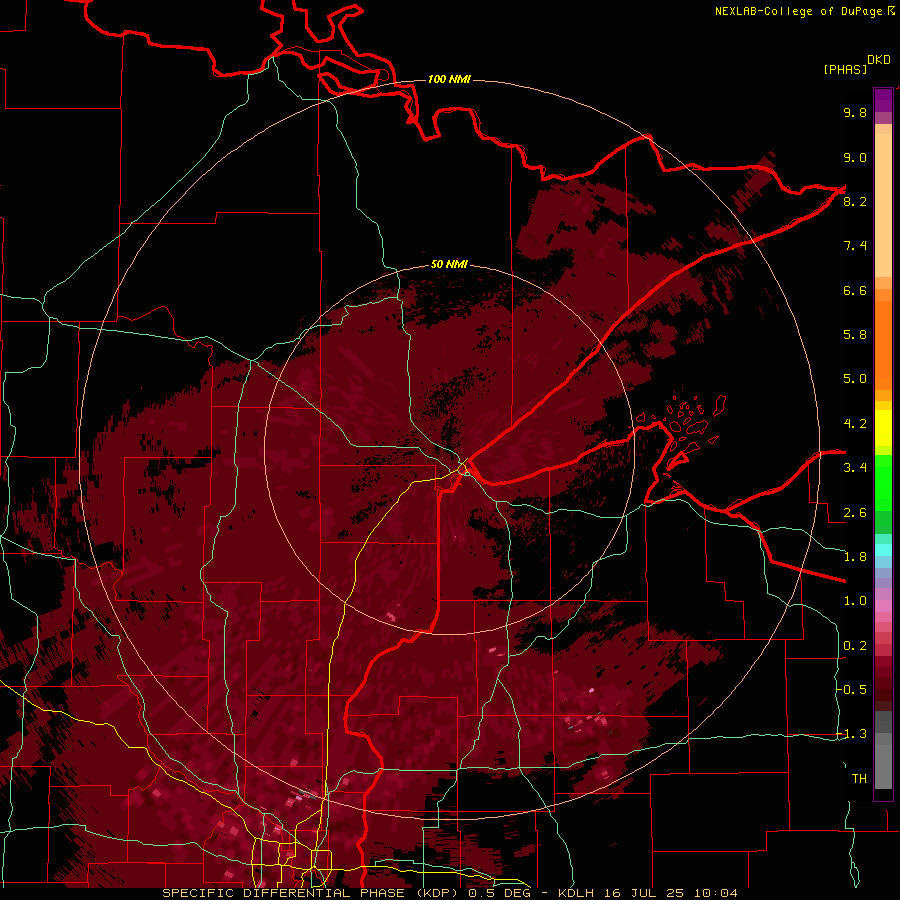Image resolution: width=900 pixels, height=900 pixels.
Task: Click the -0.5 legend value
Action: (852, 689)
